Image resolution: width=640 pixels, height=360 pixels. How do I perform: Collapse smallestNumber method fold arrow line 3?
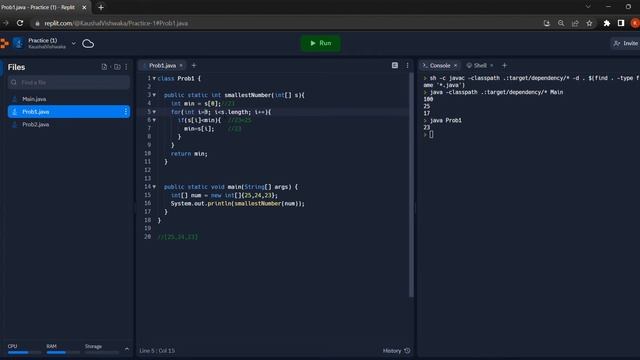click(x=154, y=95)
